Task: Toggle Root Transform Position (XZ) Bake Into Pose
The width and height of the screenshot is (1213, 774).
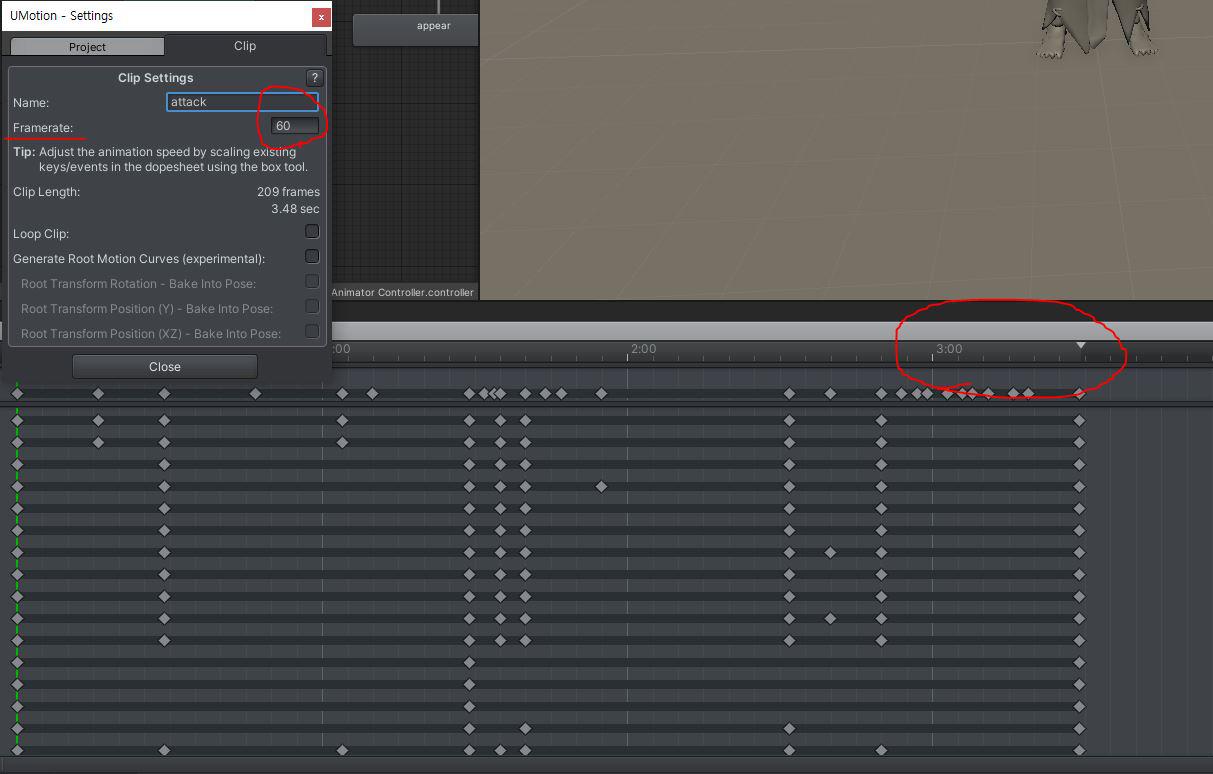Action: coord(312,331)
